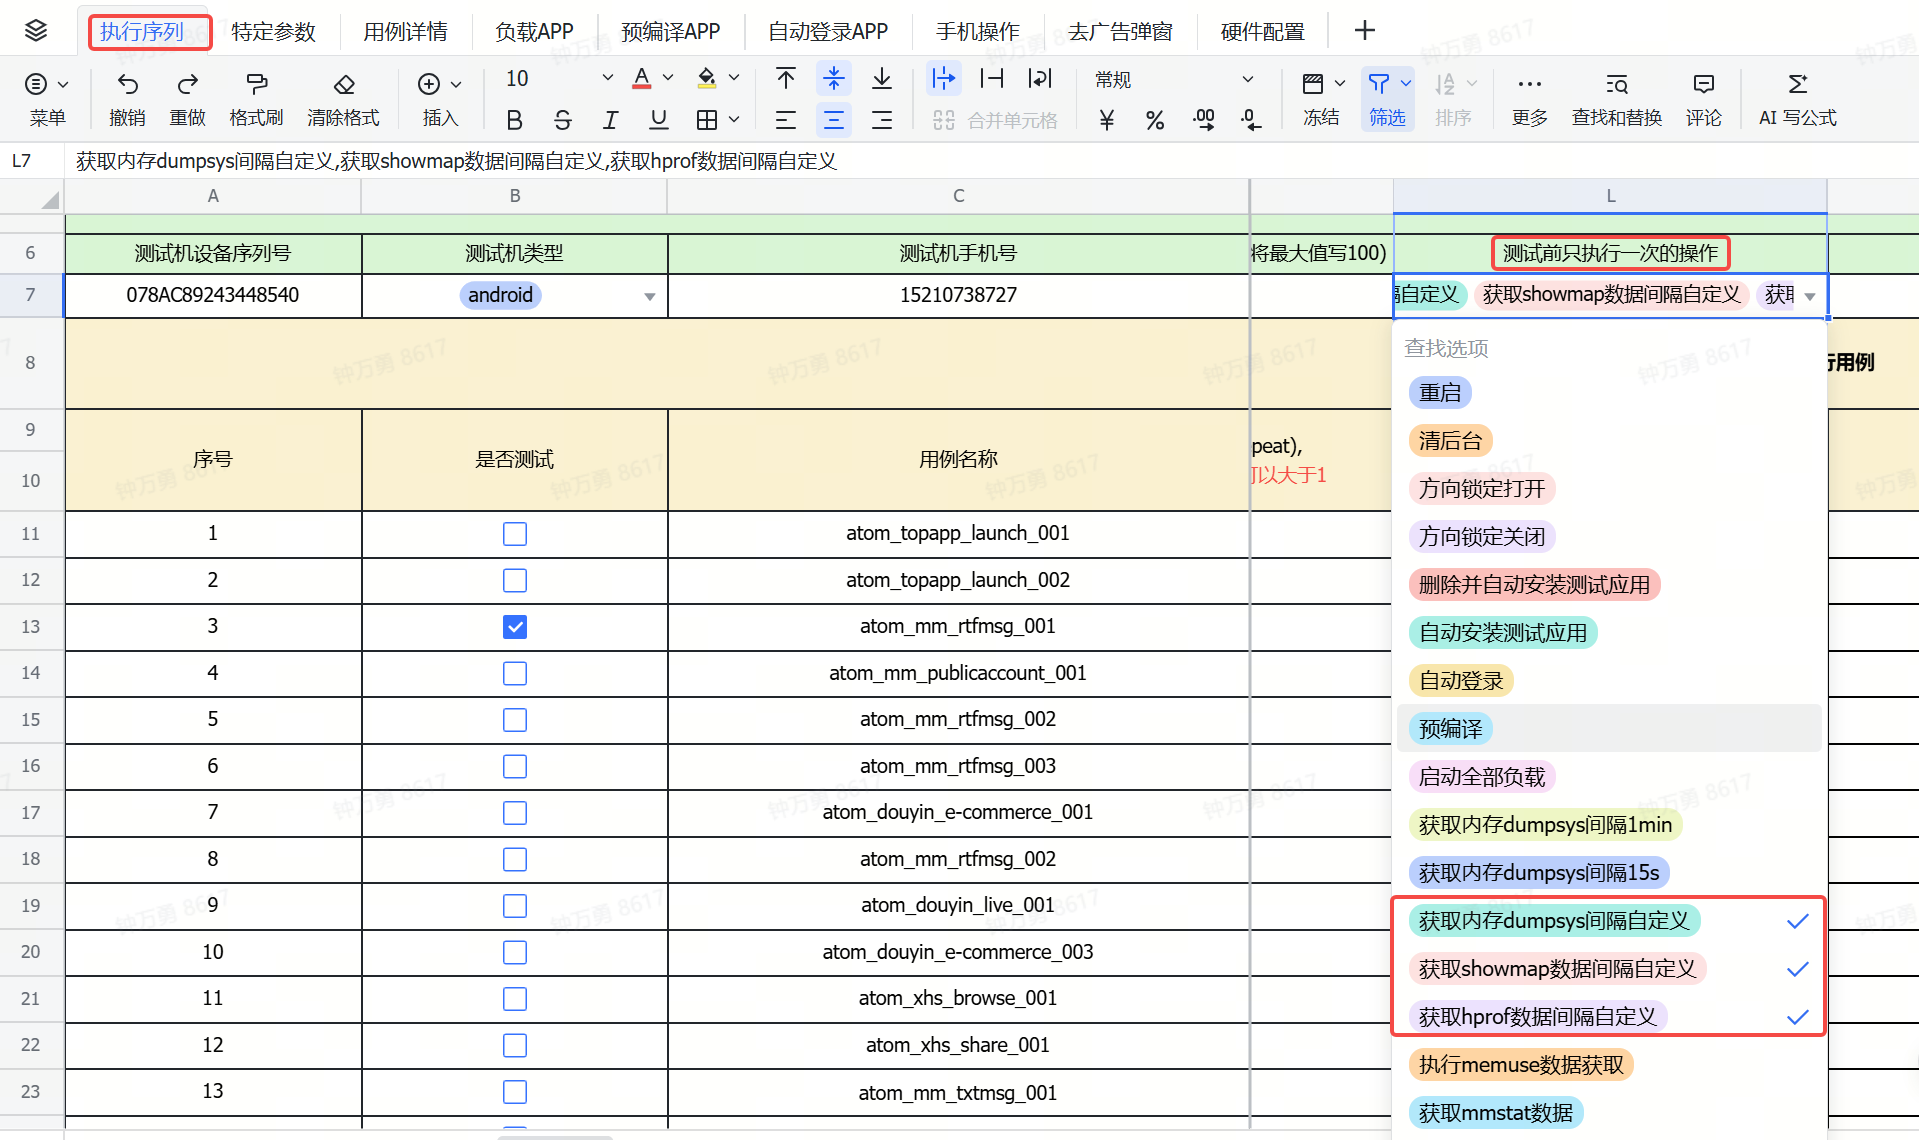Check box for atom_douyin_live_001
Screen dimensions: 1919x1140
[515, 906]
